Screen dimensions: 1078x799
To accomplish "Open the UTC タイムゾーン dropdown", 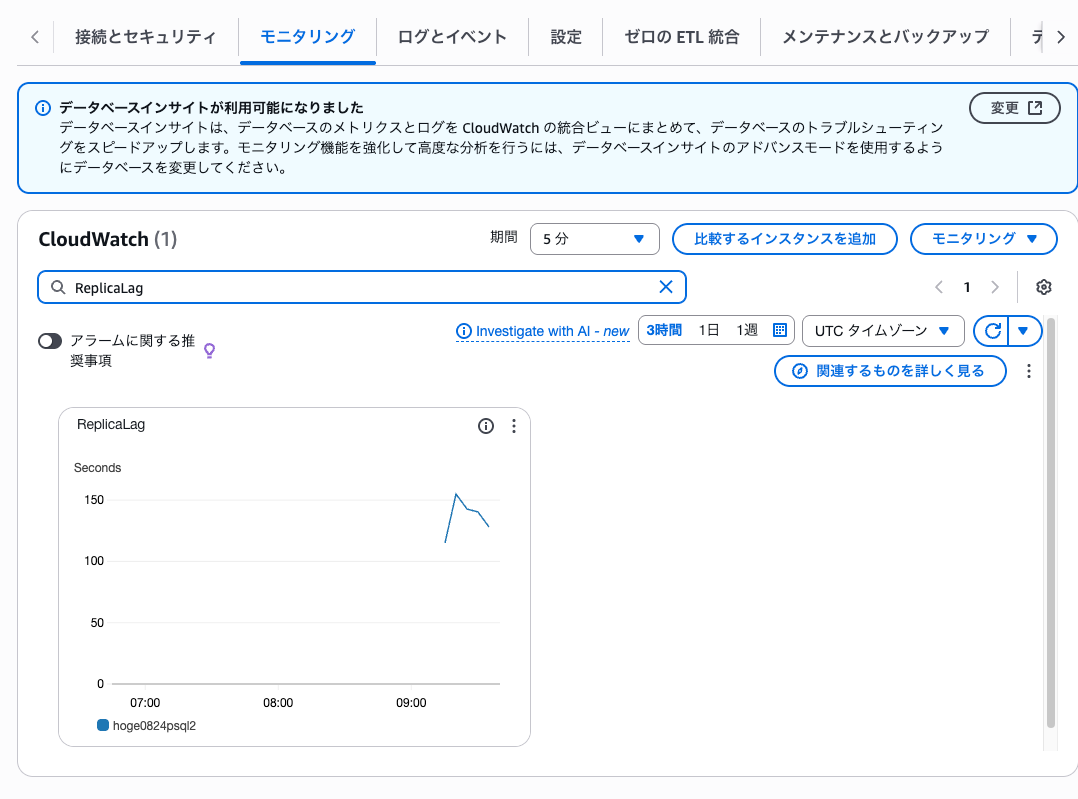I will pyautogui.click(x=883, y=331).
